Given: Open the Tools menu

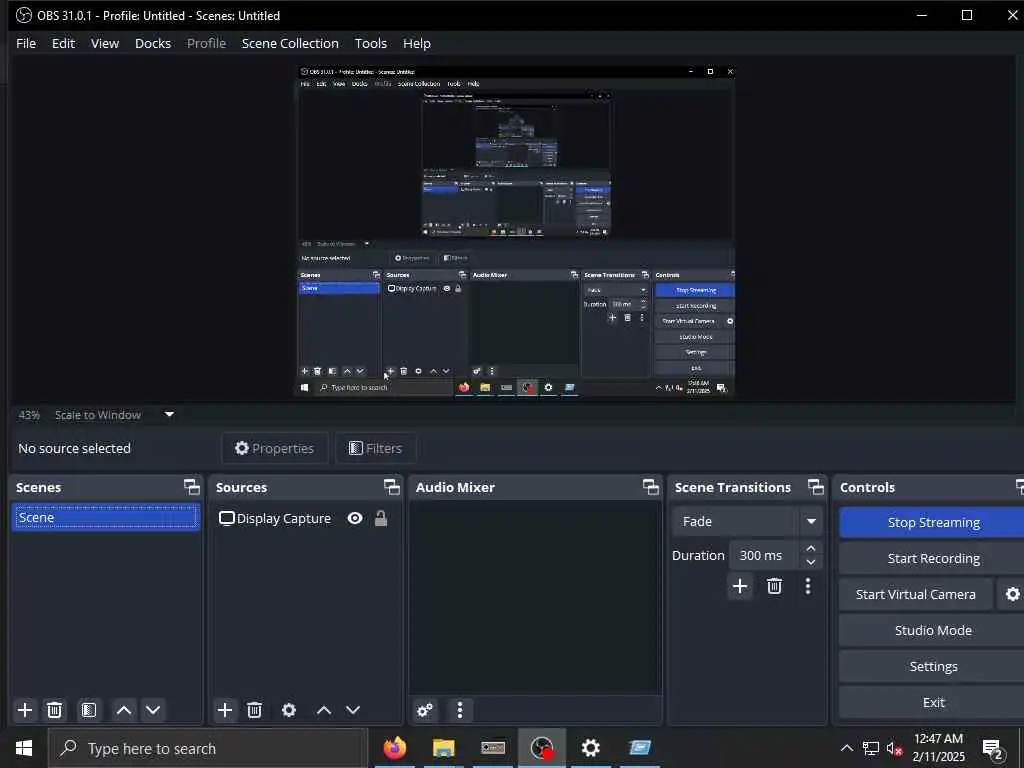Looking at the screenshot, I should coord(370,43).
